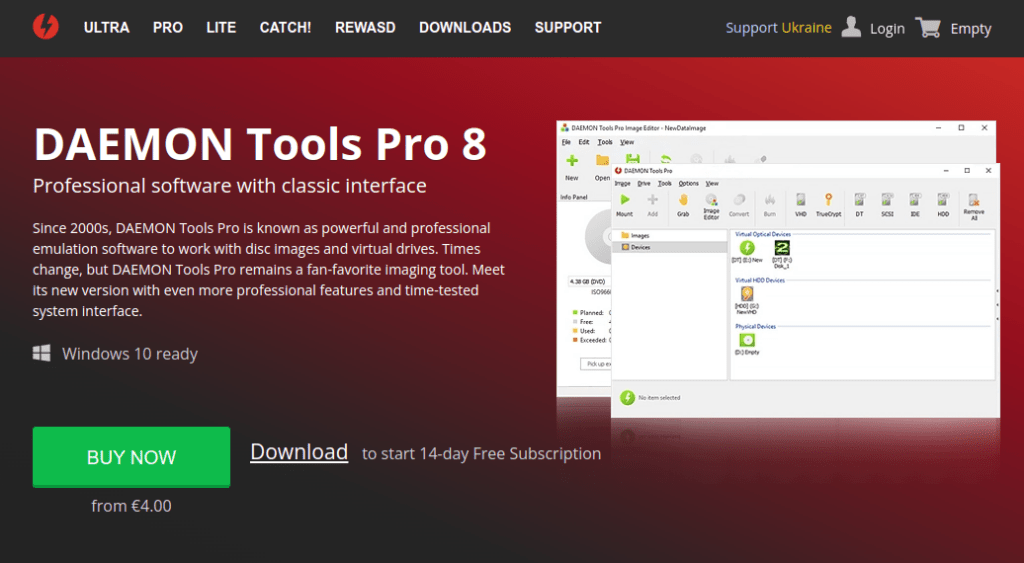Click the Convert toolbar icon

tap(739, 200)
